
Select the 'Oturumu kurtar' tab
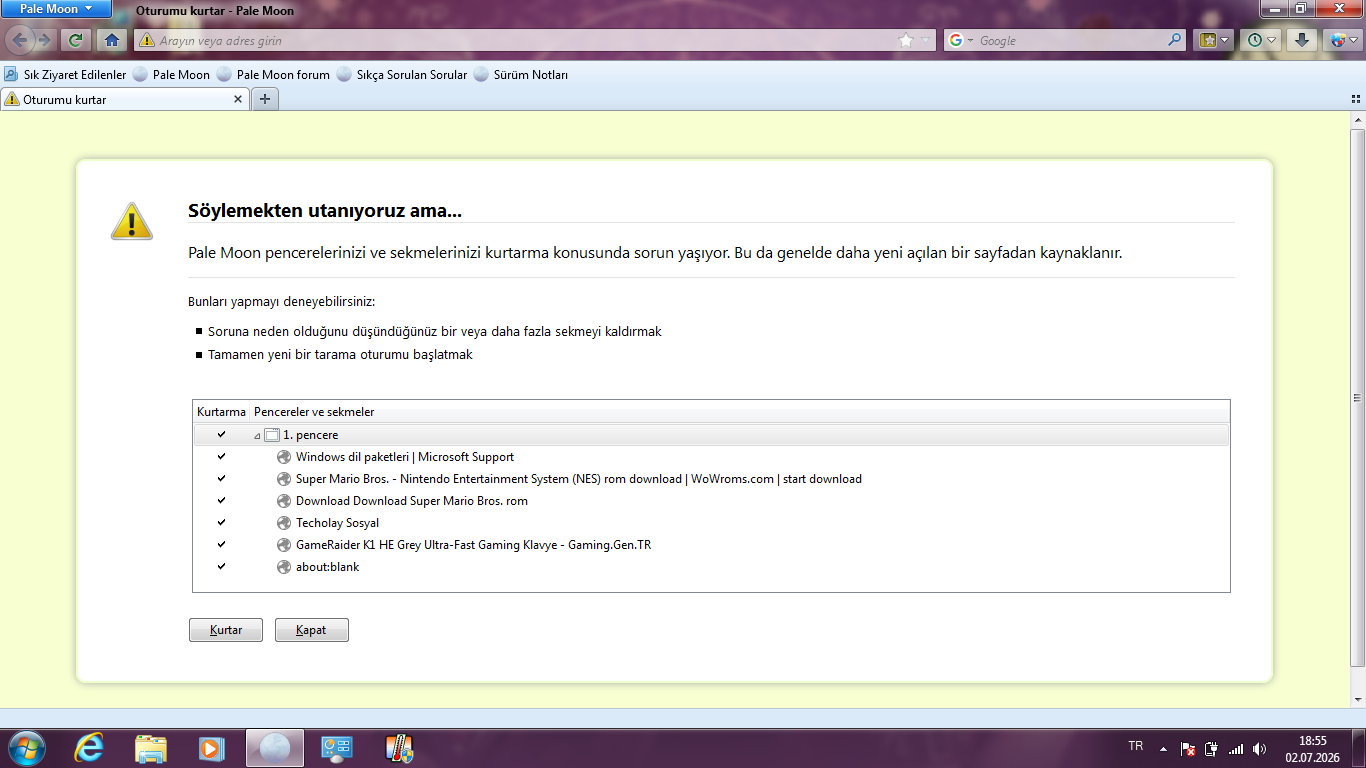pyautogui.click(x=124, y=99)
